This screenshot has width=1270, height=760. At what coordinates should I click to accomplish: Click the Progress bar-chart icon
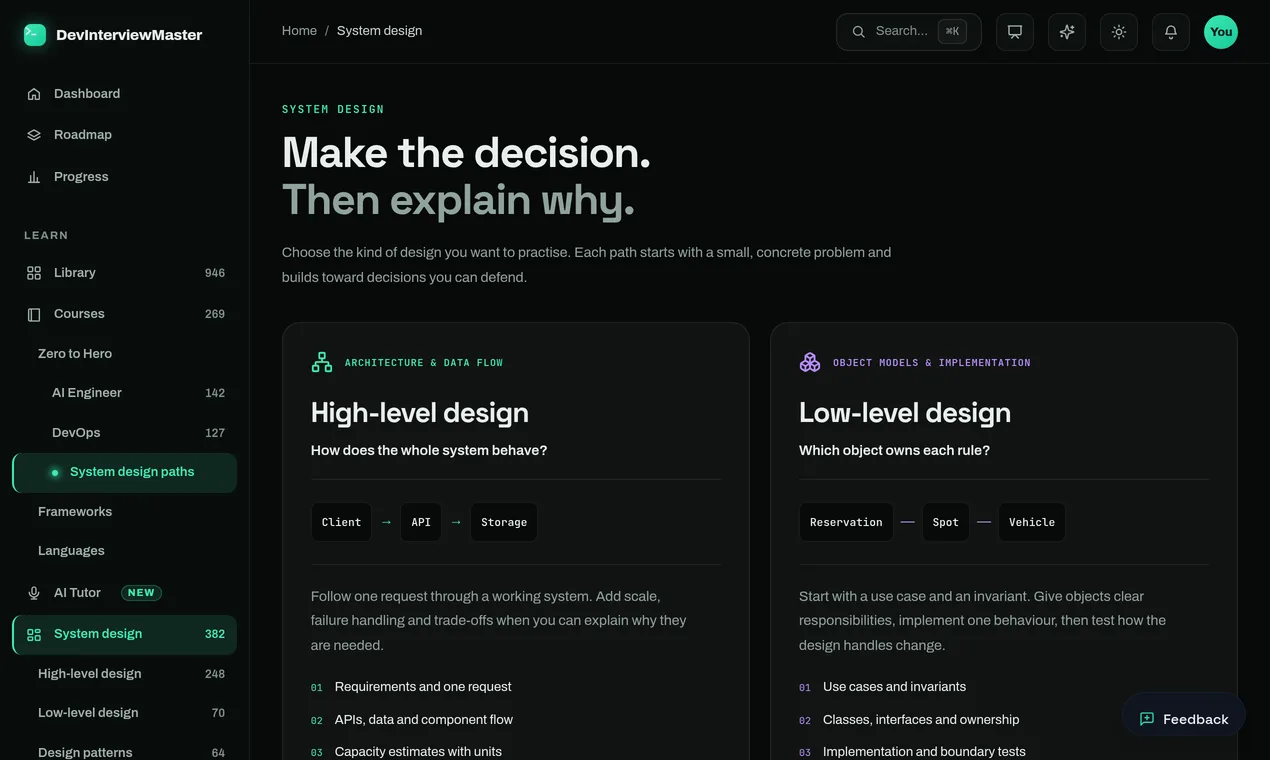click(34, 177)
